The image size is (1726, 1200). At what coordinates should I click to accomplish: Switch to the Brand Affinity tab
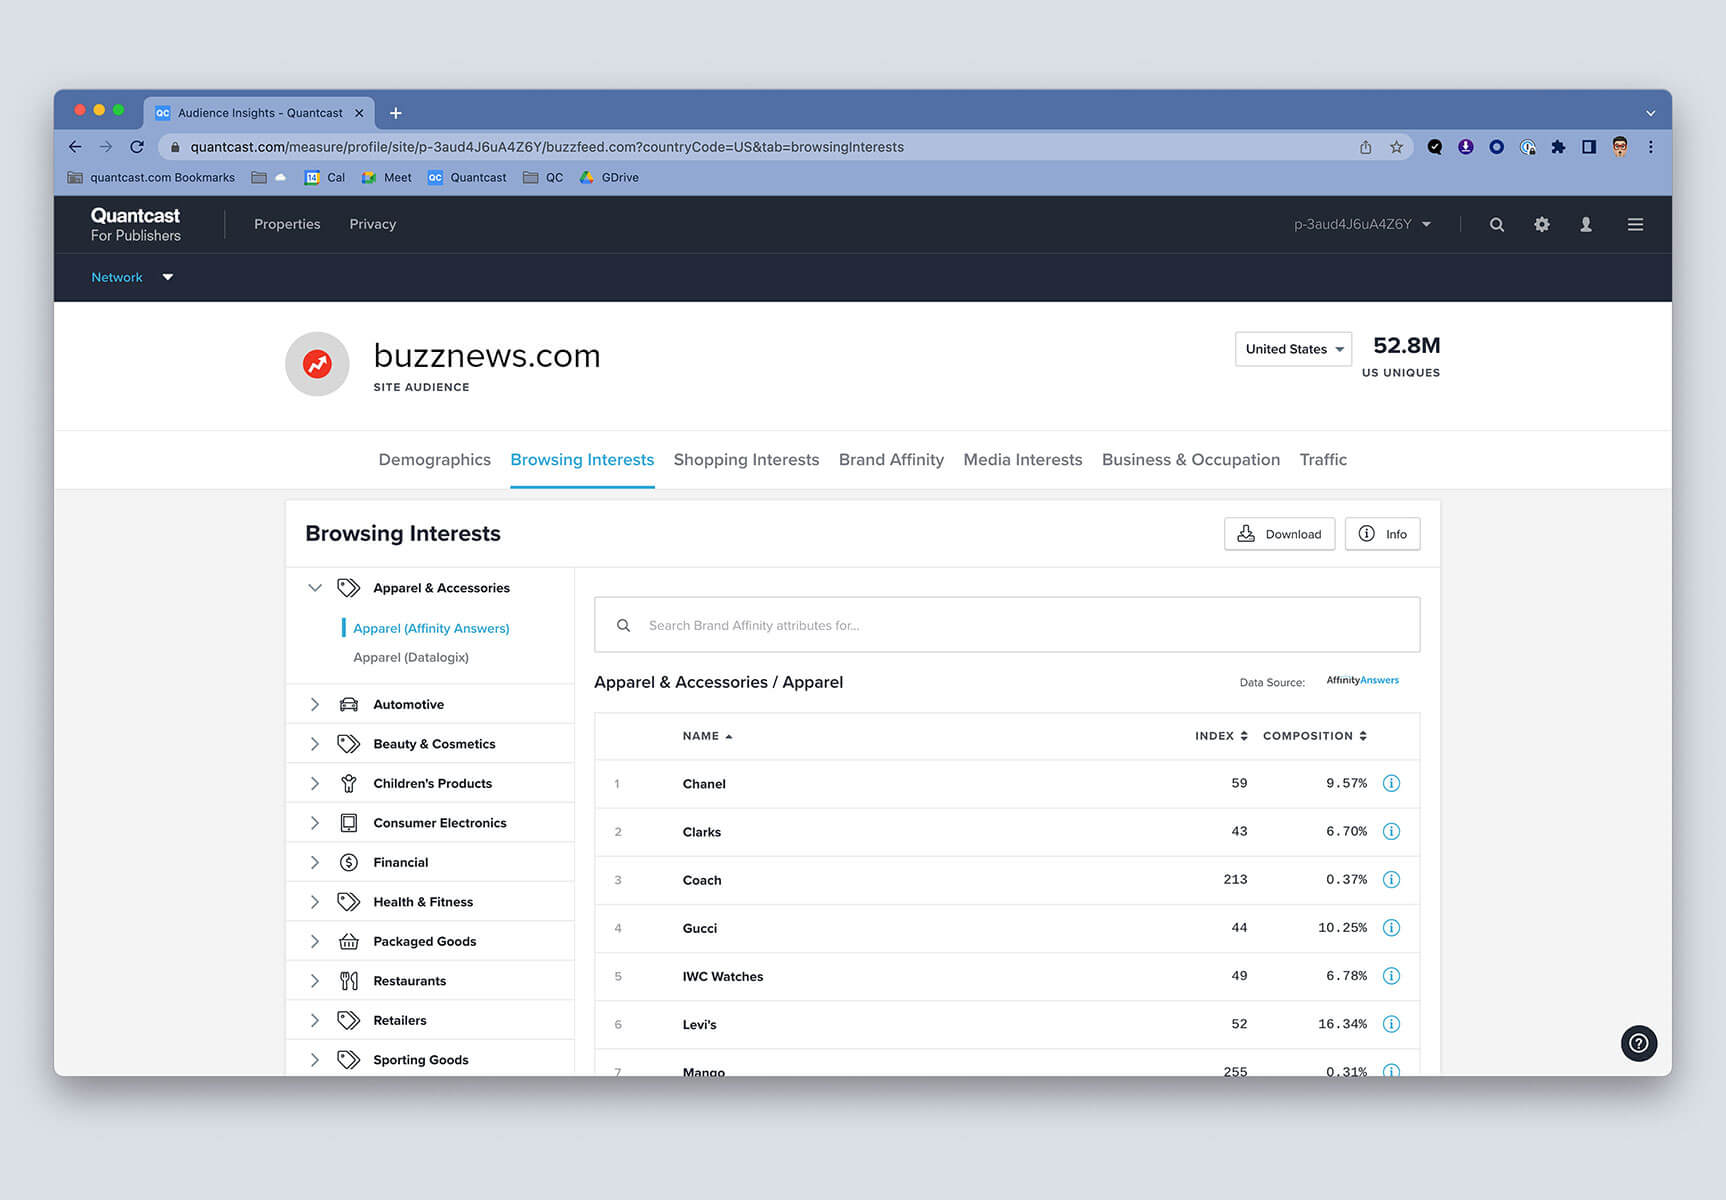pos(891,460)
